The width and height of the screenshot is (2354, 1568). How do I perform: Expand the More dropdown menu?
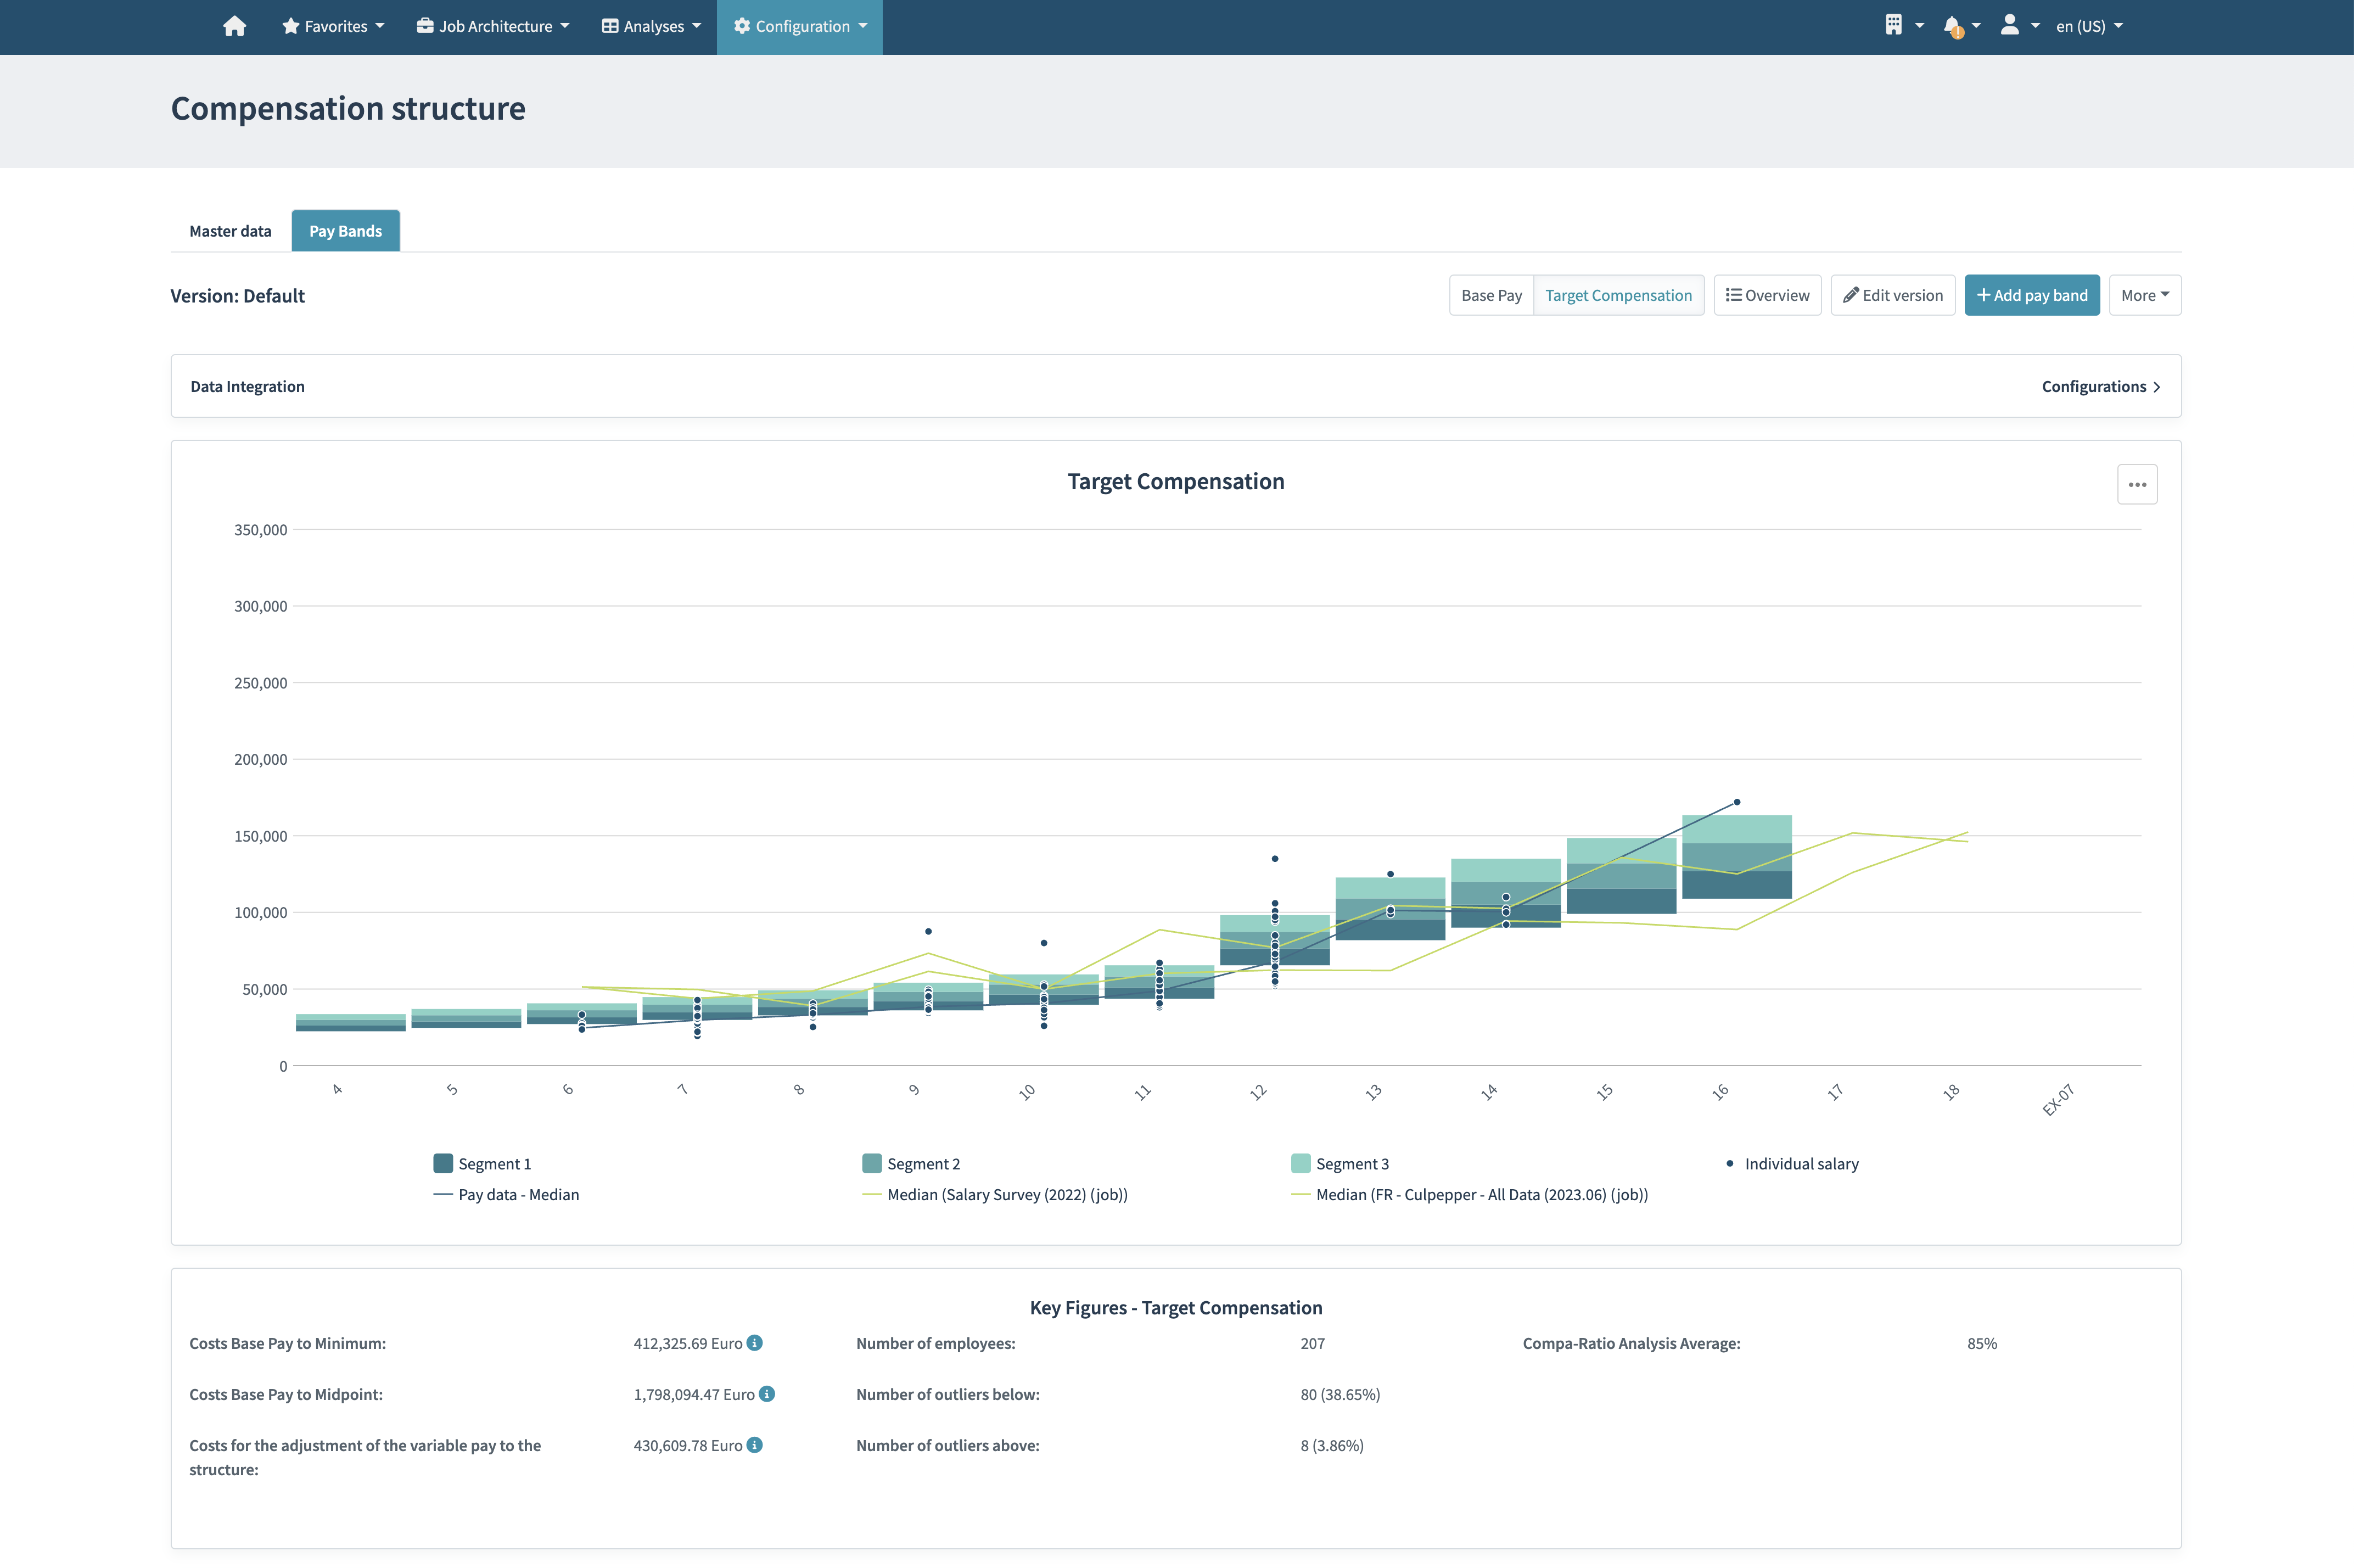tap(2145, 294)
